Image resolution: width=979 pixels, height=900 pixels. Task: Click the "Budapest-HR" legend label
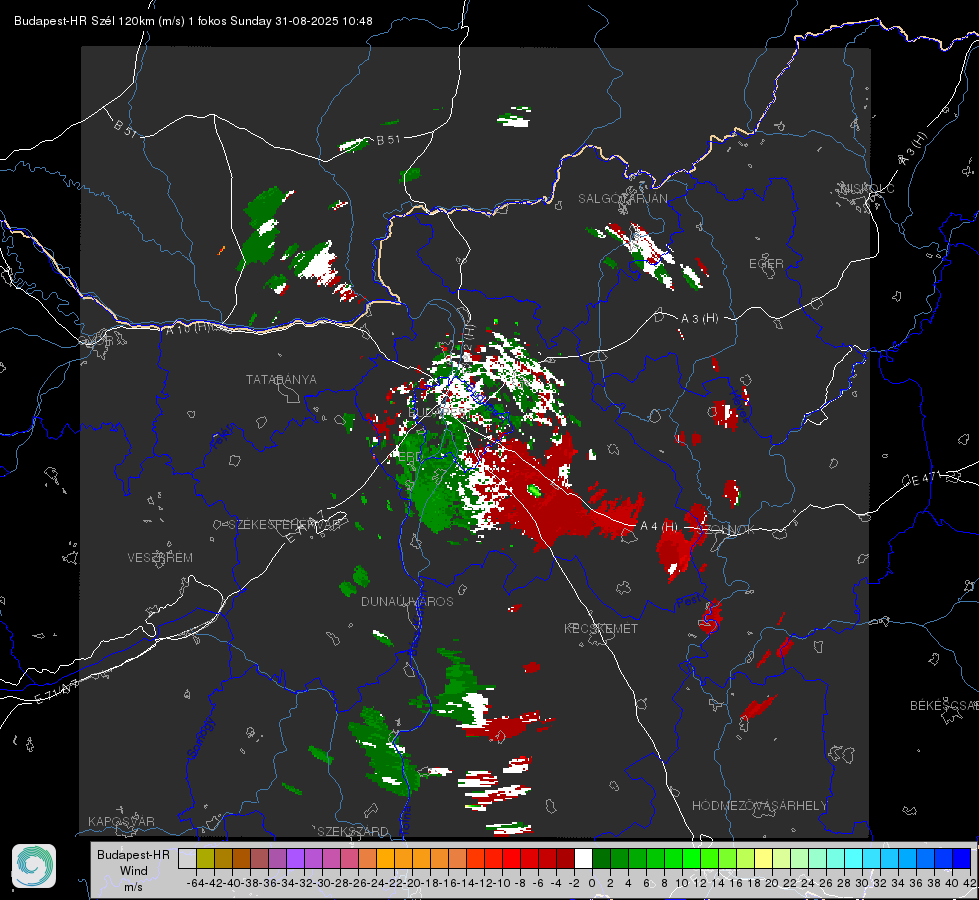click(x=133, y=854)
